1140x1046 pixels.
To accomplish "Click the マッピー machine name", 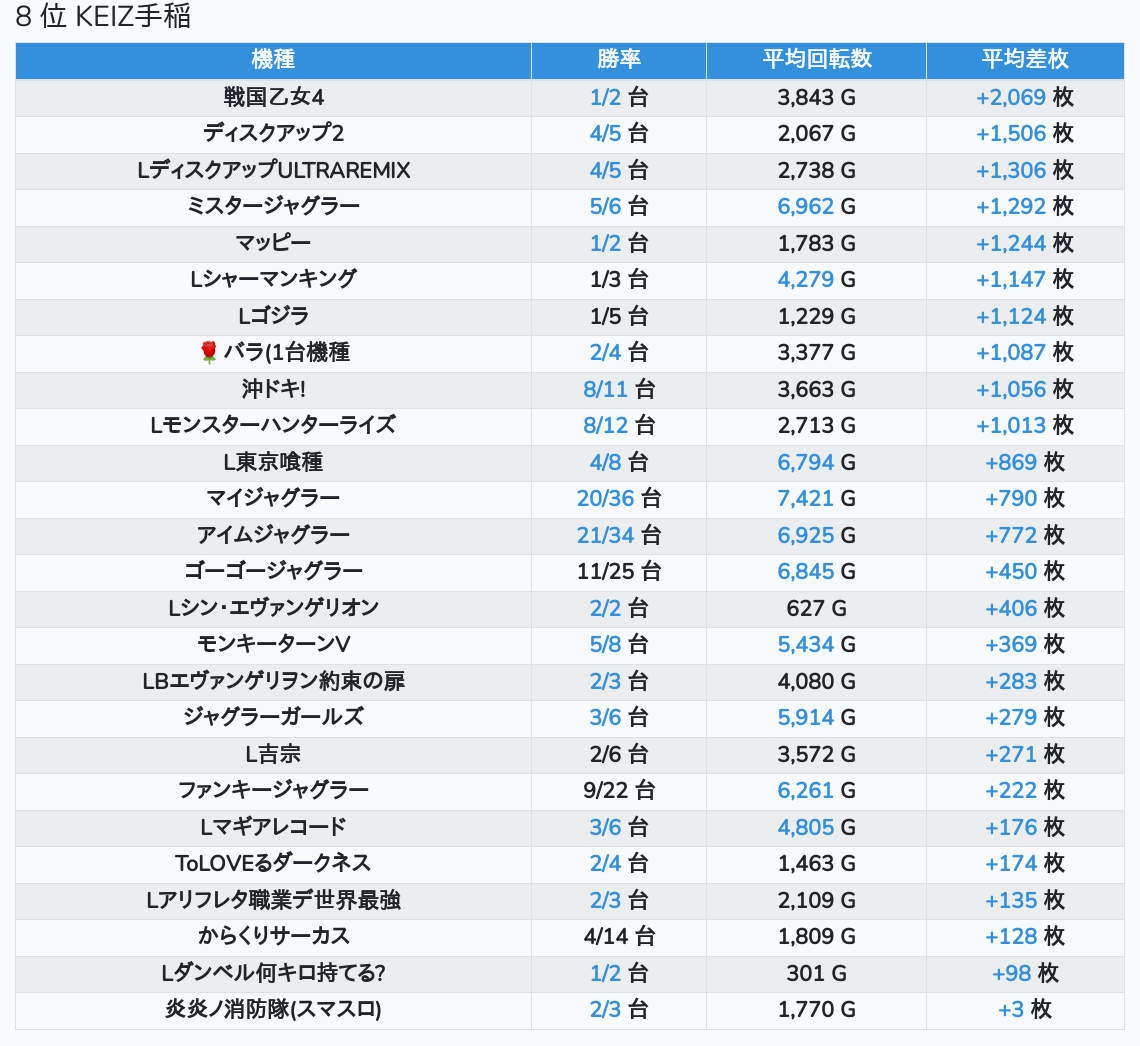I will tap(273, 243).
